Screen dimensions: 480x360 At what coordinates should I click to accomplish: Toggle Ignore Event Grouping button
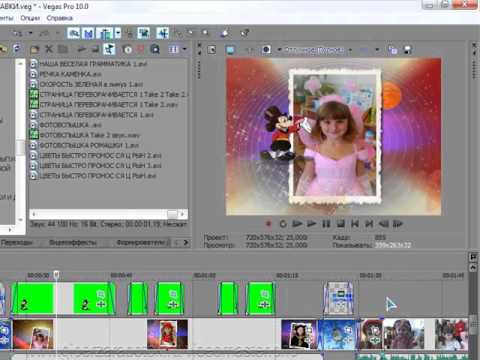pos(144,33)
